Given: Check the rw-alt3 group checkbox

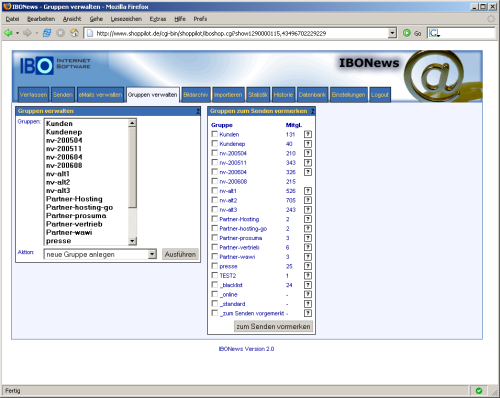Looking at the screenshot, I should pyautogui.click(x=215, y=209).
